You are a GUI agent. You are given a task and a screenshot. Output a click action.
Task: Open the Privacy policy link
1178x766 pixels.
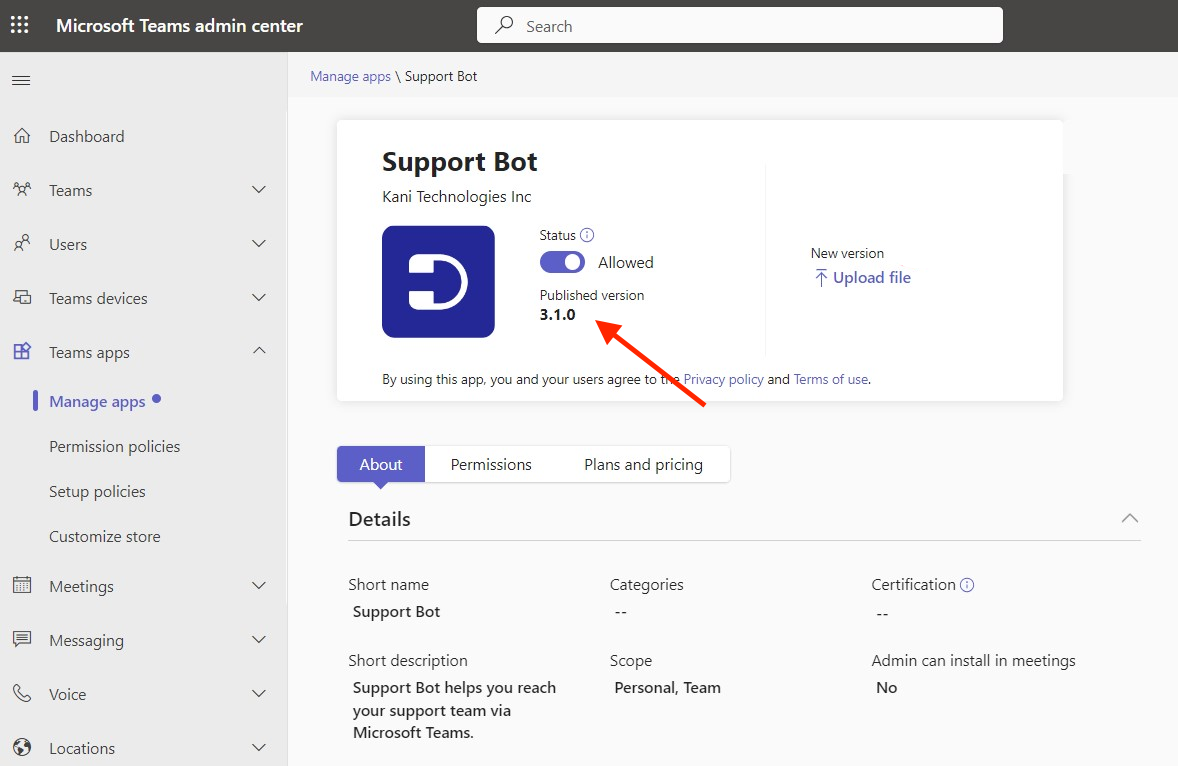pos(723,379)
